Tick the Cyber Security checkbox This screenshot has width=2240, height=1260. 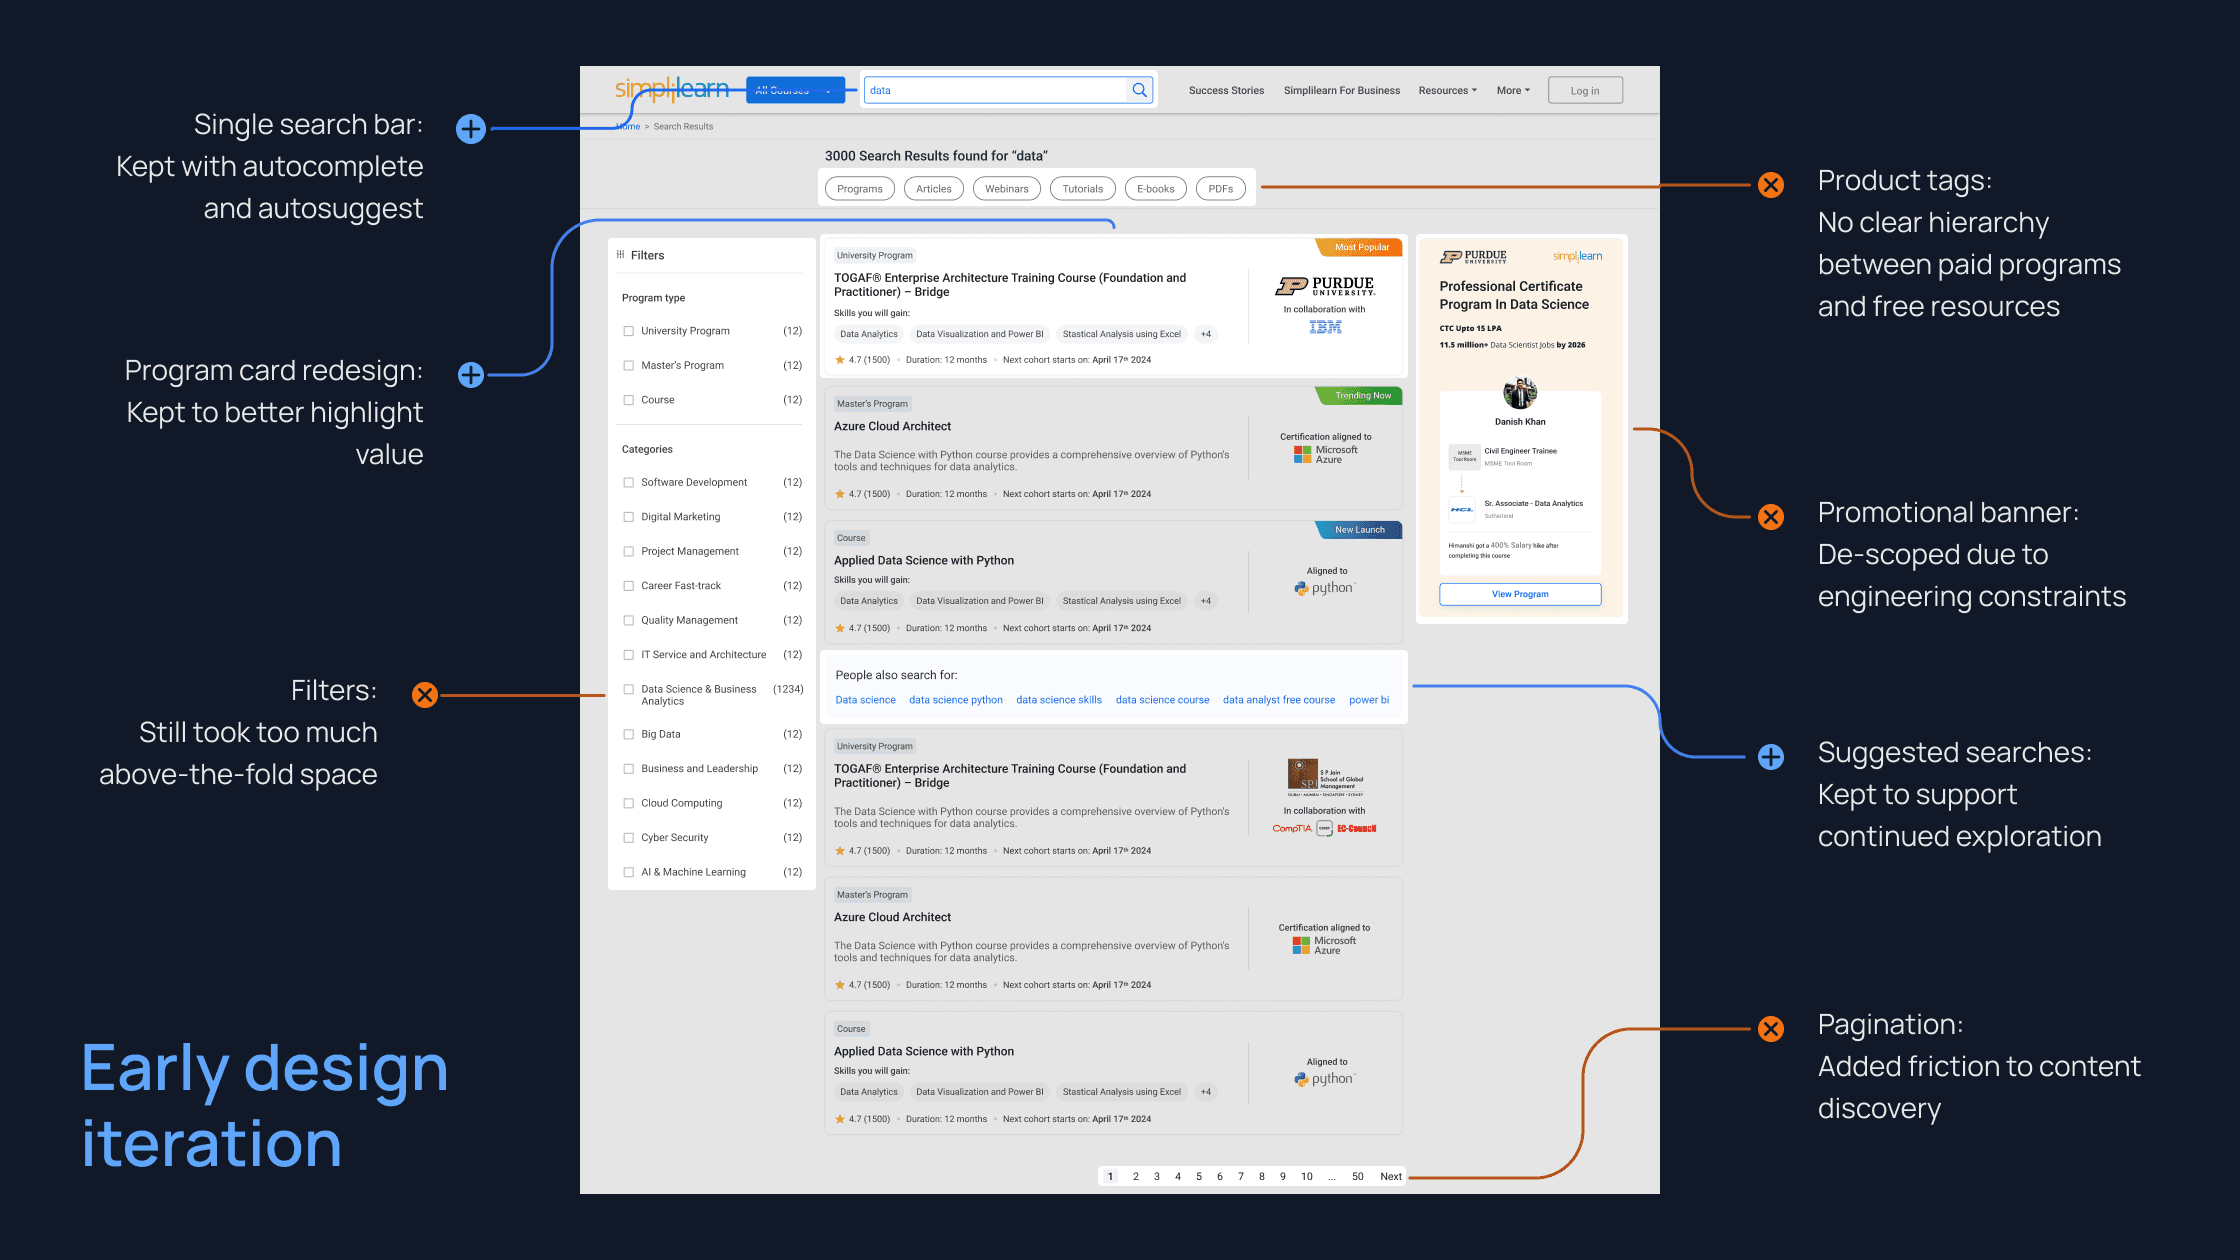[629, 838]
